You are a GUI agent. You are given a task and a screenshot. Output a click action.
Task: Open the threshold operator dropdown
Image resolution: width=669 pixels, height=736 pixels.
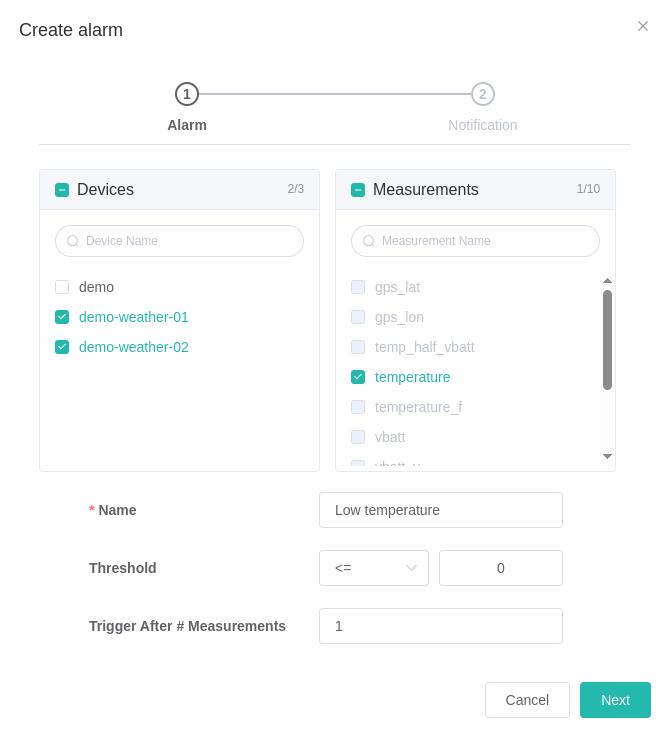coord(374,568)
